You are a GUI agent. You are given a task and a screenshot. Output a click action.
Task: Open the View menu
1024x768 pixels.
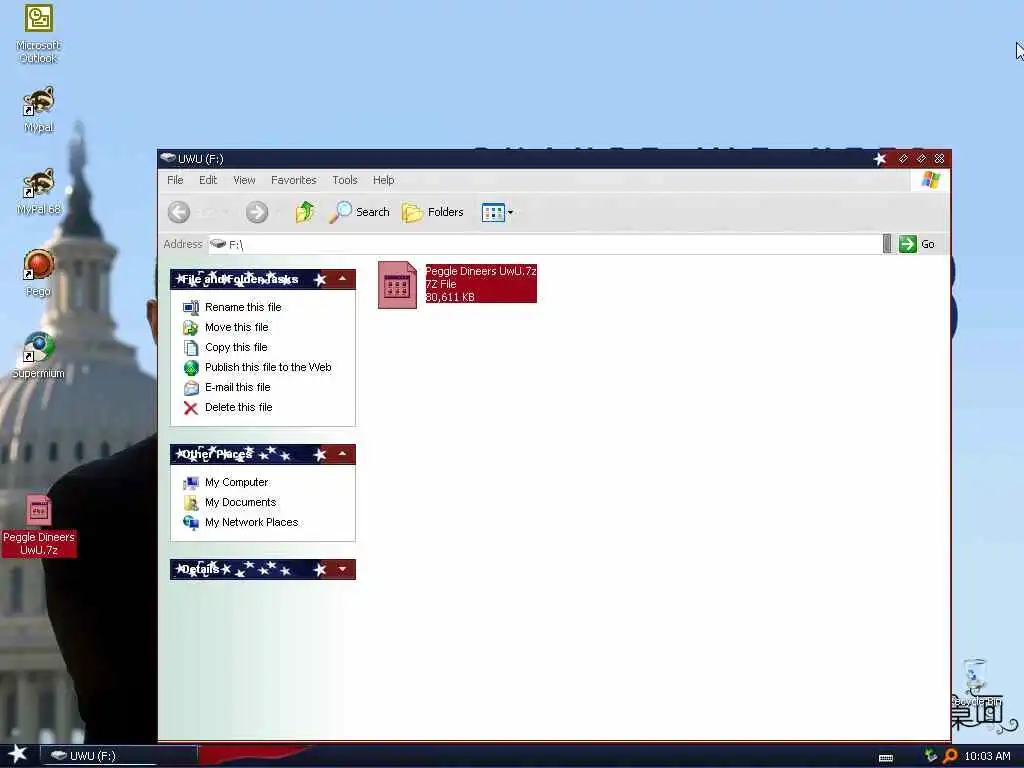[244, 180]
